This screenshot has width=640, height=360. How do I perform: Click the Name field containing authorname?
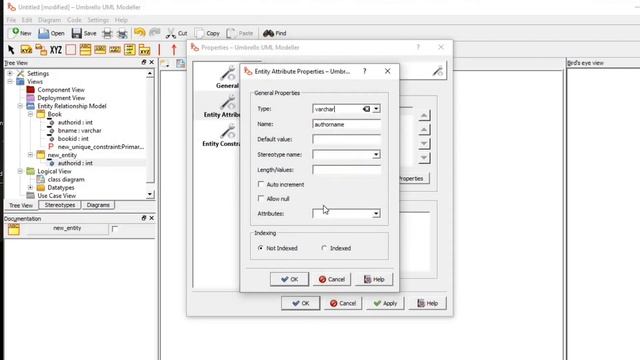[x=347, y=124]
